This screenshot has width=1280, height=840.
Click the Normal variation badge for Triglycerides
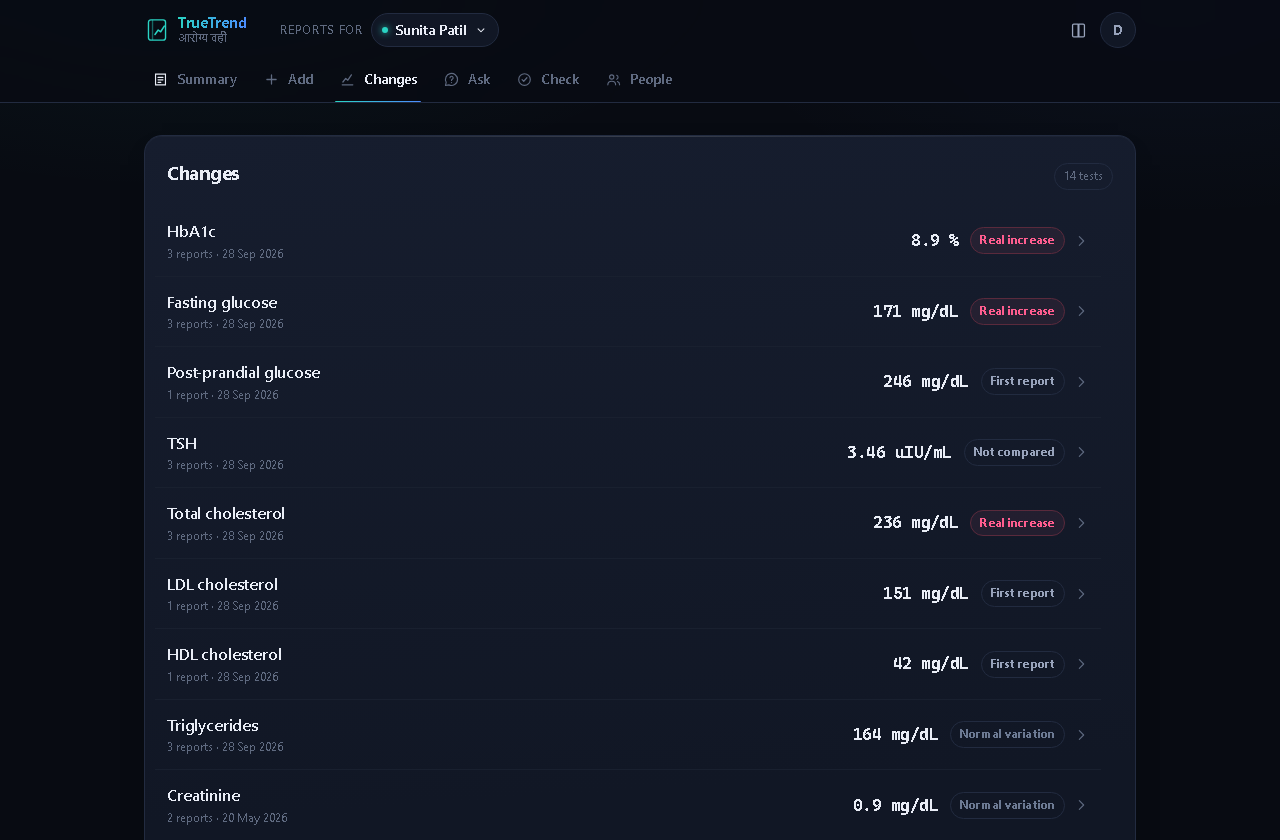coord(1007,734)
